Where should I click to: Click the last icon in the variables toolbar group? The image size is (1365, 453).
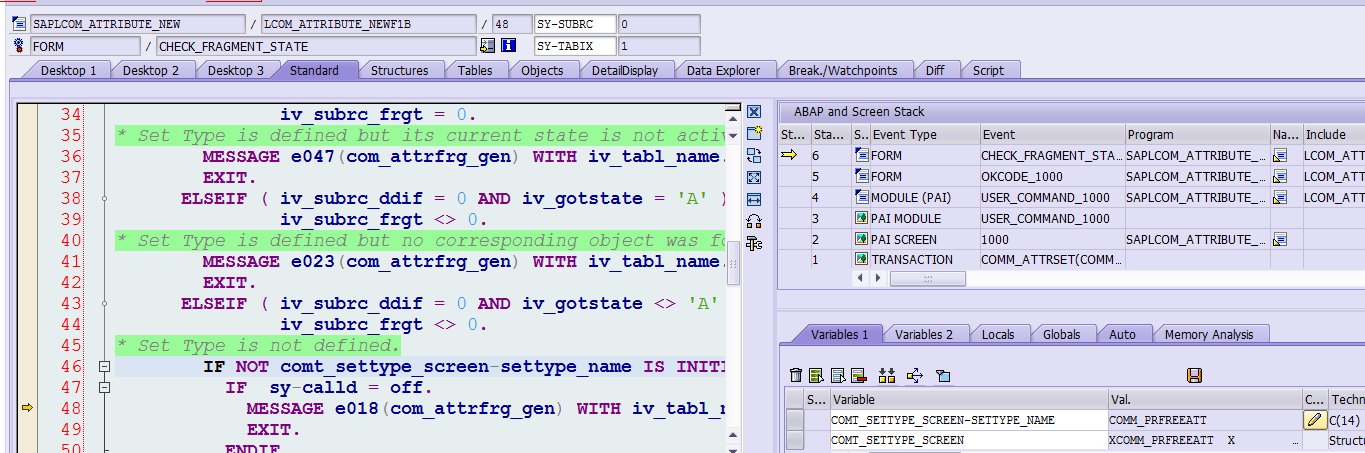click(x=942, y=375)
